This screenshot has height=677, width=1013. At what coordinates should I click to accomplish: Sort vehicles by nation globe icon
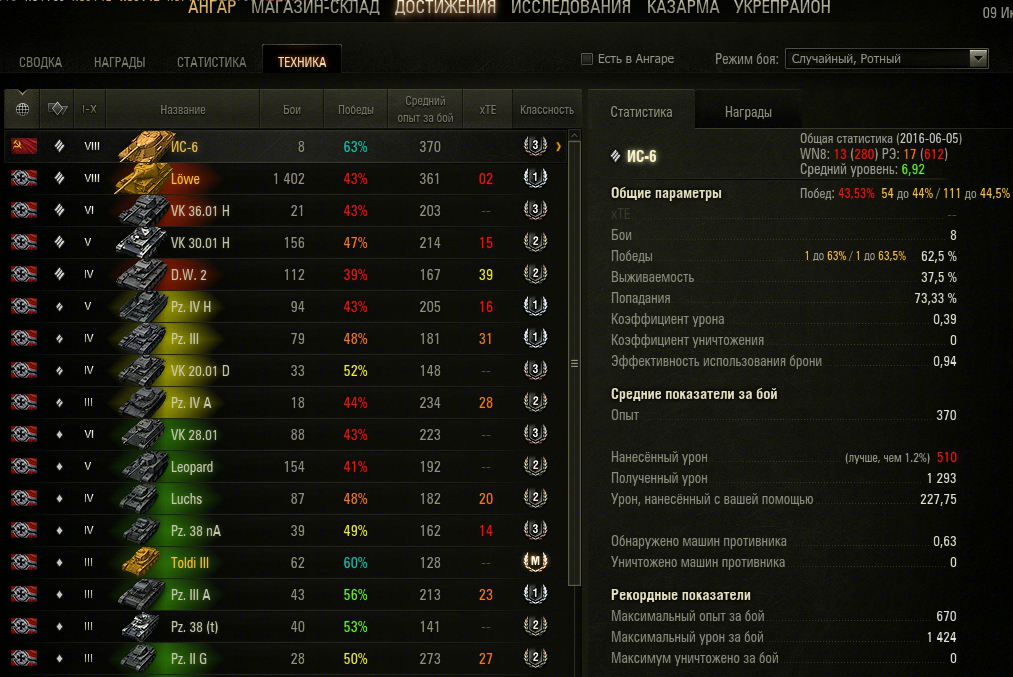[22, 109]
